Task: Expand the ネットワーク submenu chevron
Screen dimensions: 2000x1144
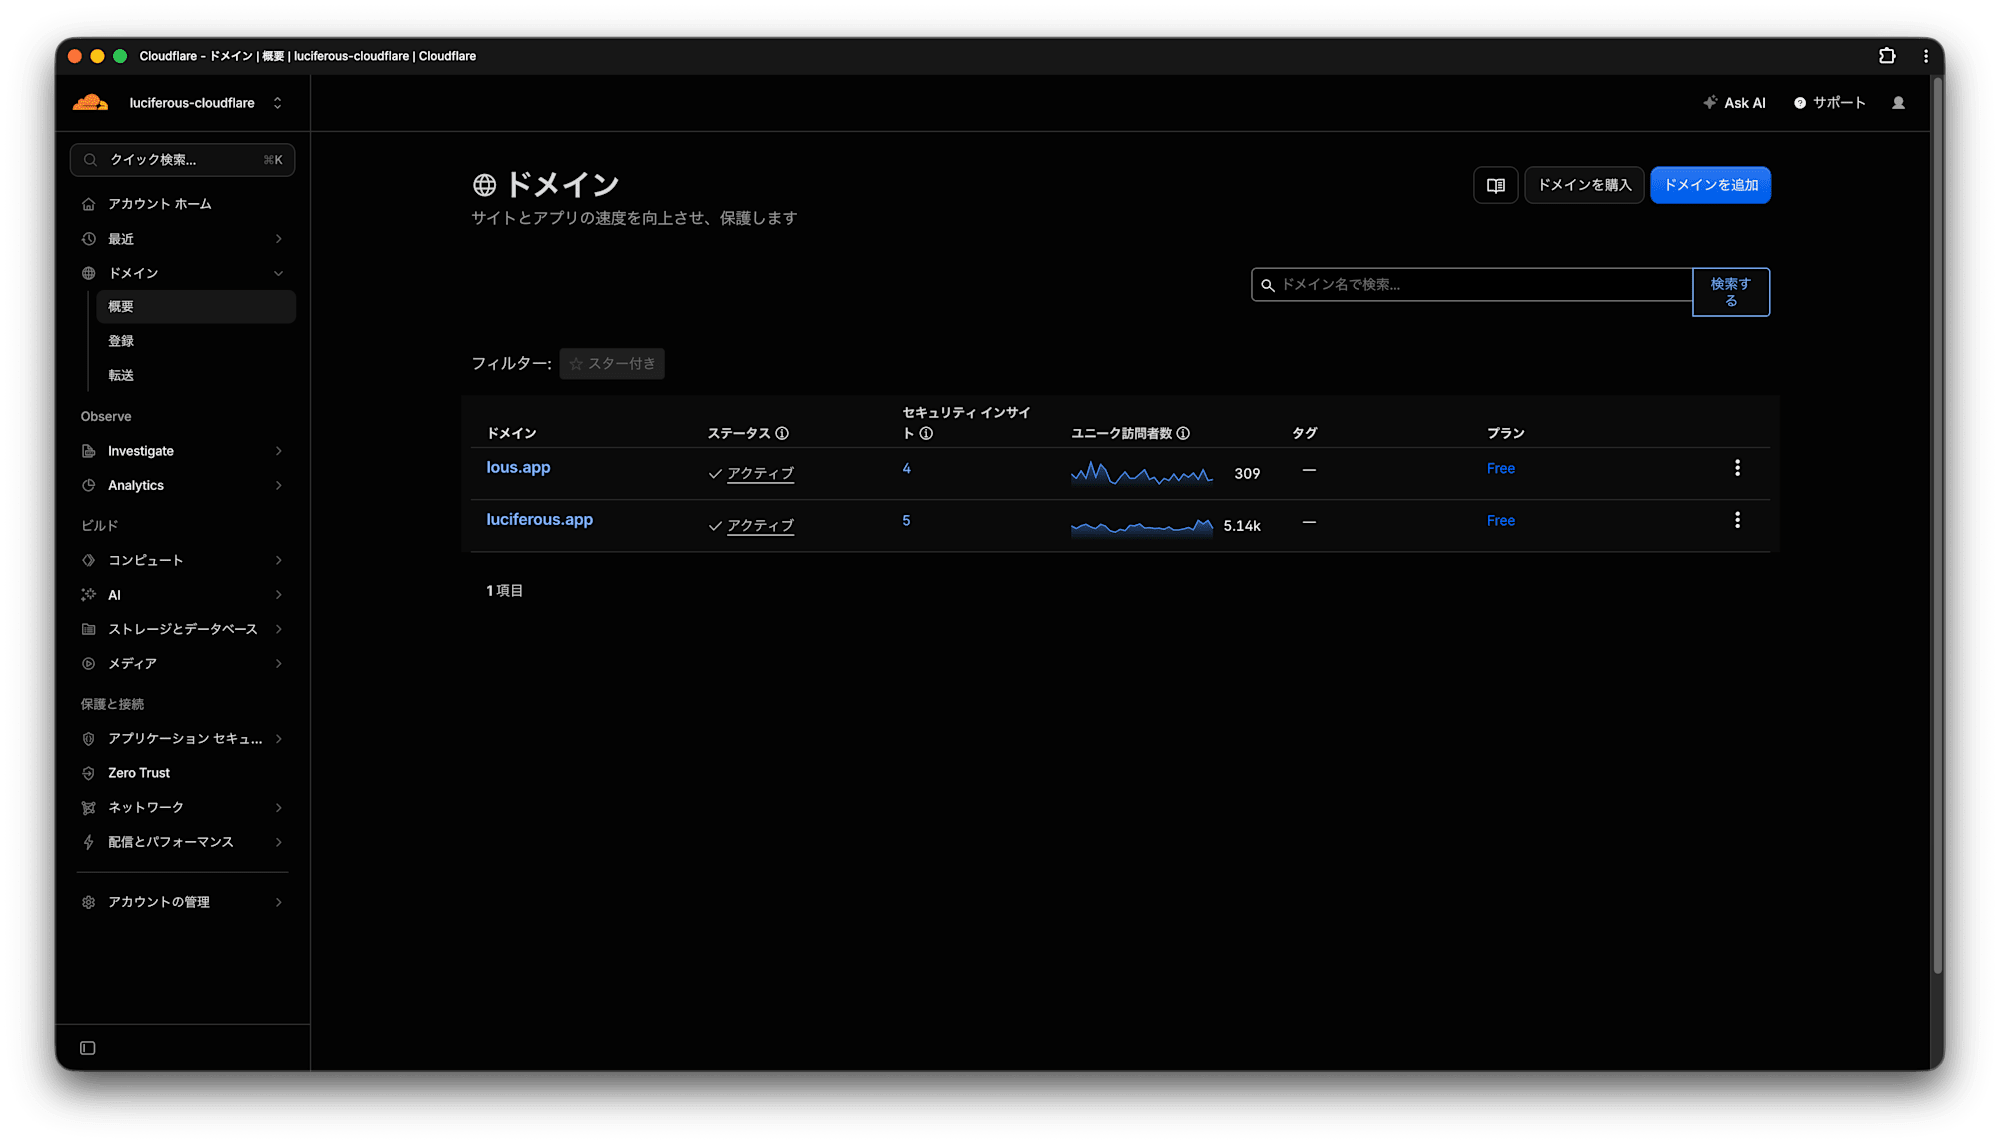Action: 279,807
